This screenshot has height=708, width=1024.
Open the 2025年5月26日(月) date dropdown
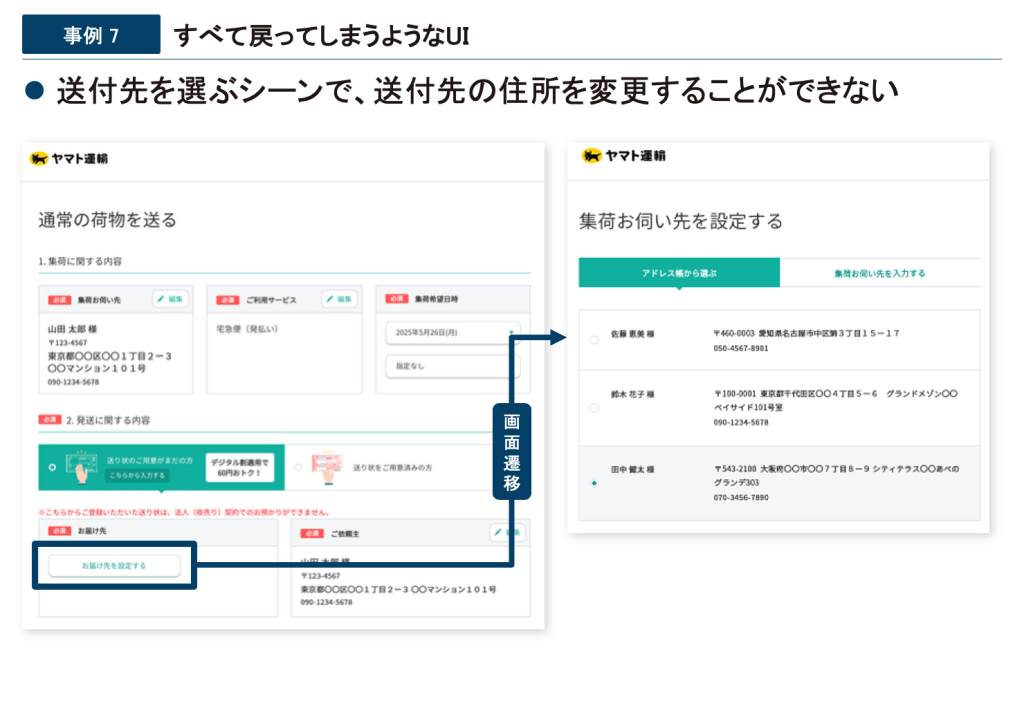point(452,333)
